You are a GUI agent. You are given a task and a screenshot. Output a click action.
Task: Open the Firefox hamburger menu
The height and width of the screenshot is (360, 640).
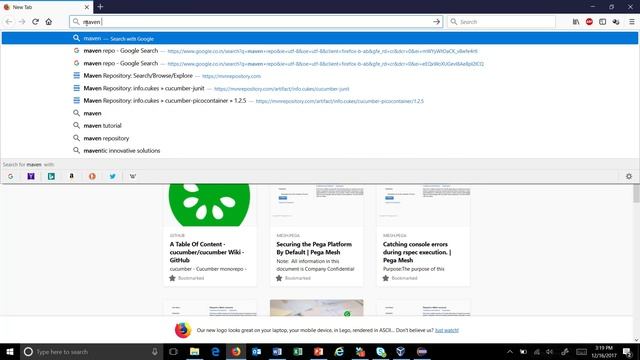631,22
